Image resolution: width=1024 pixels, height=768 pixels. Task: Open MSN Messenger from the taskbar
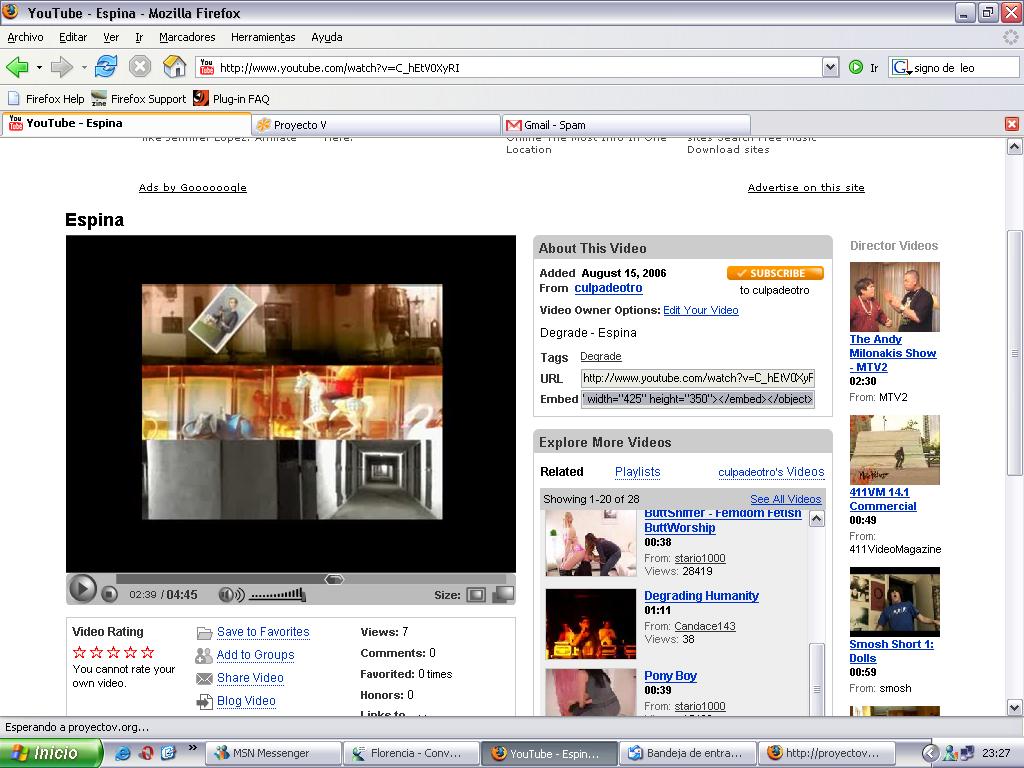[x=274, y=753]
